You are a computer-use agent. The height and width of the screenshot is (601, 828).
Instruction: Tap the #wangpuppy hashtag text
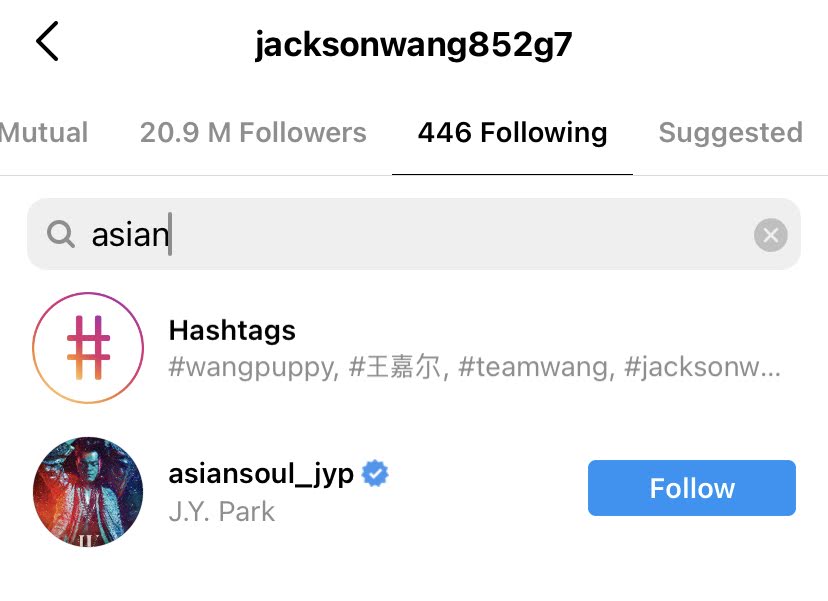(254, 368)
